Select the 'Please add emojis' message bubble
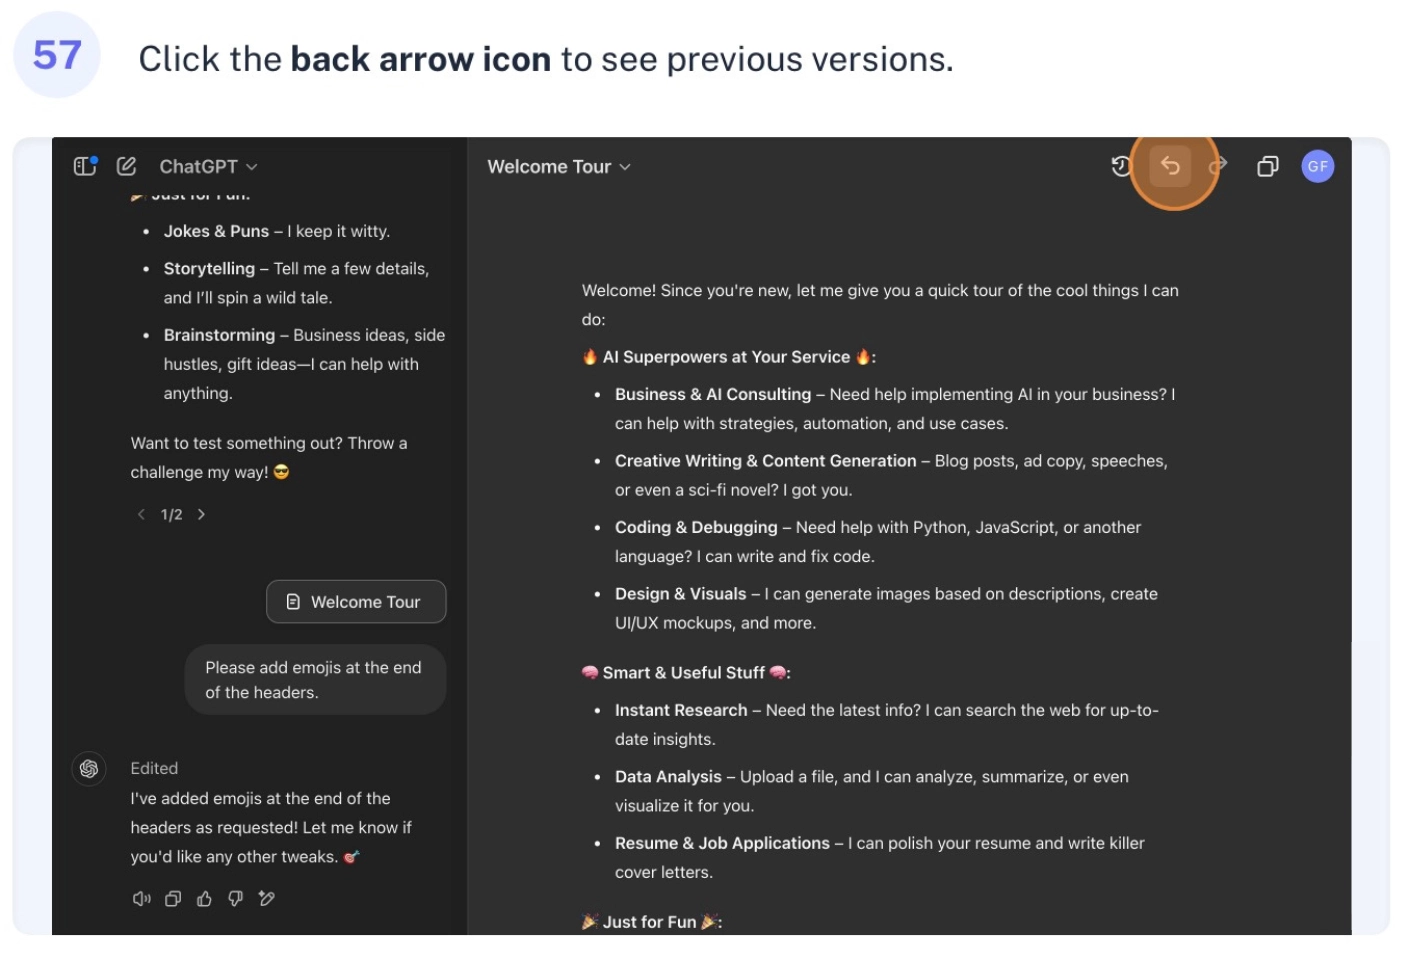The height and width of the screenshot is (960, 1406). pyautogui.click(x=315, y=680)
